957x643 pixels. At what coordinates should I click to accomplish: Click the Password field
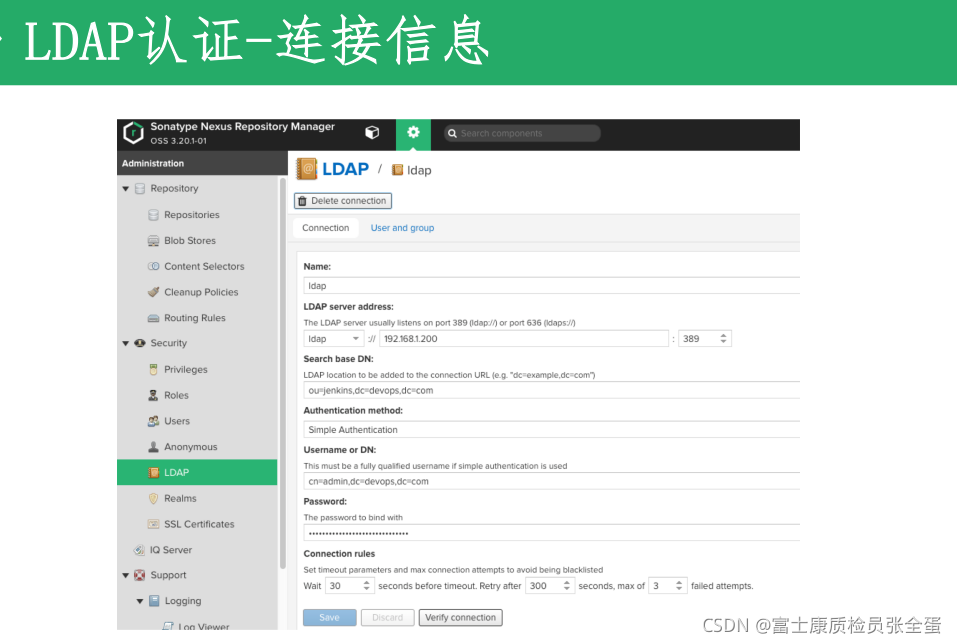(551, 533)
